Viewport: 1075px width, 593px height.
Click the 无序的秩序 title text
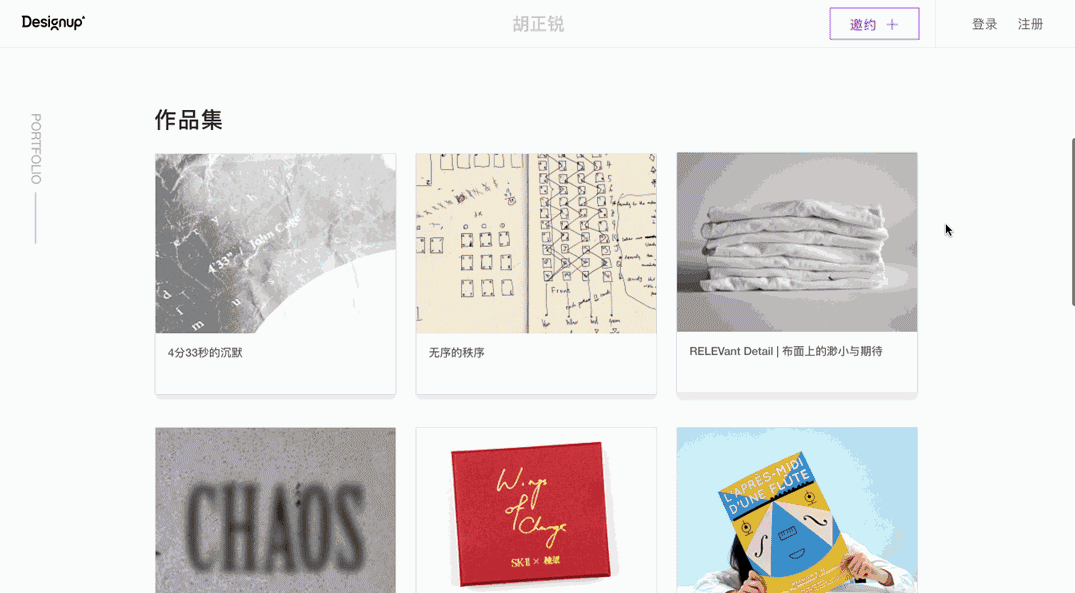pos(457,352)
